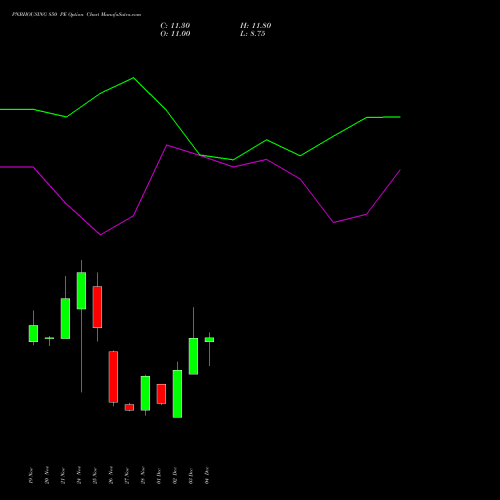
Task: Click the '21 Nov' date label
Action: click(x=63, y=476)
